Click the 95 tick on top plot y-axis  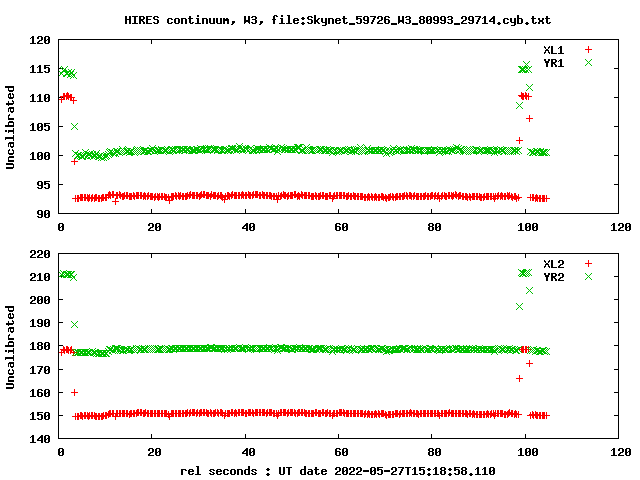(x=44, y=185)
